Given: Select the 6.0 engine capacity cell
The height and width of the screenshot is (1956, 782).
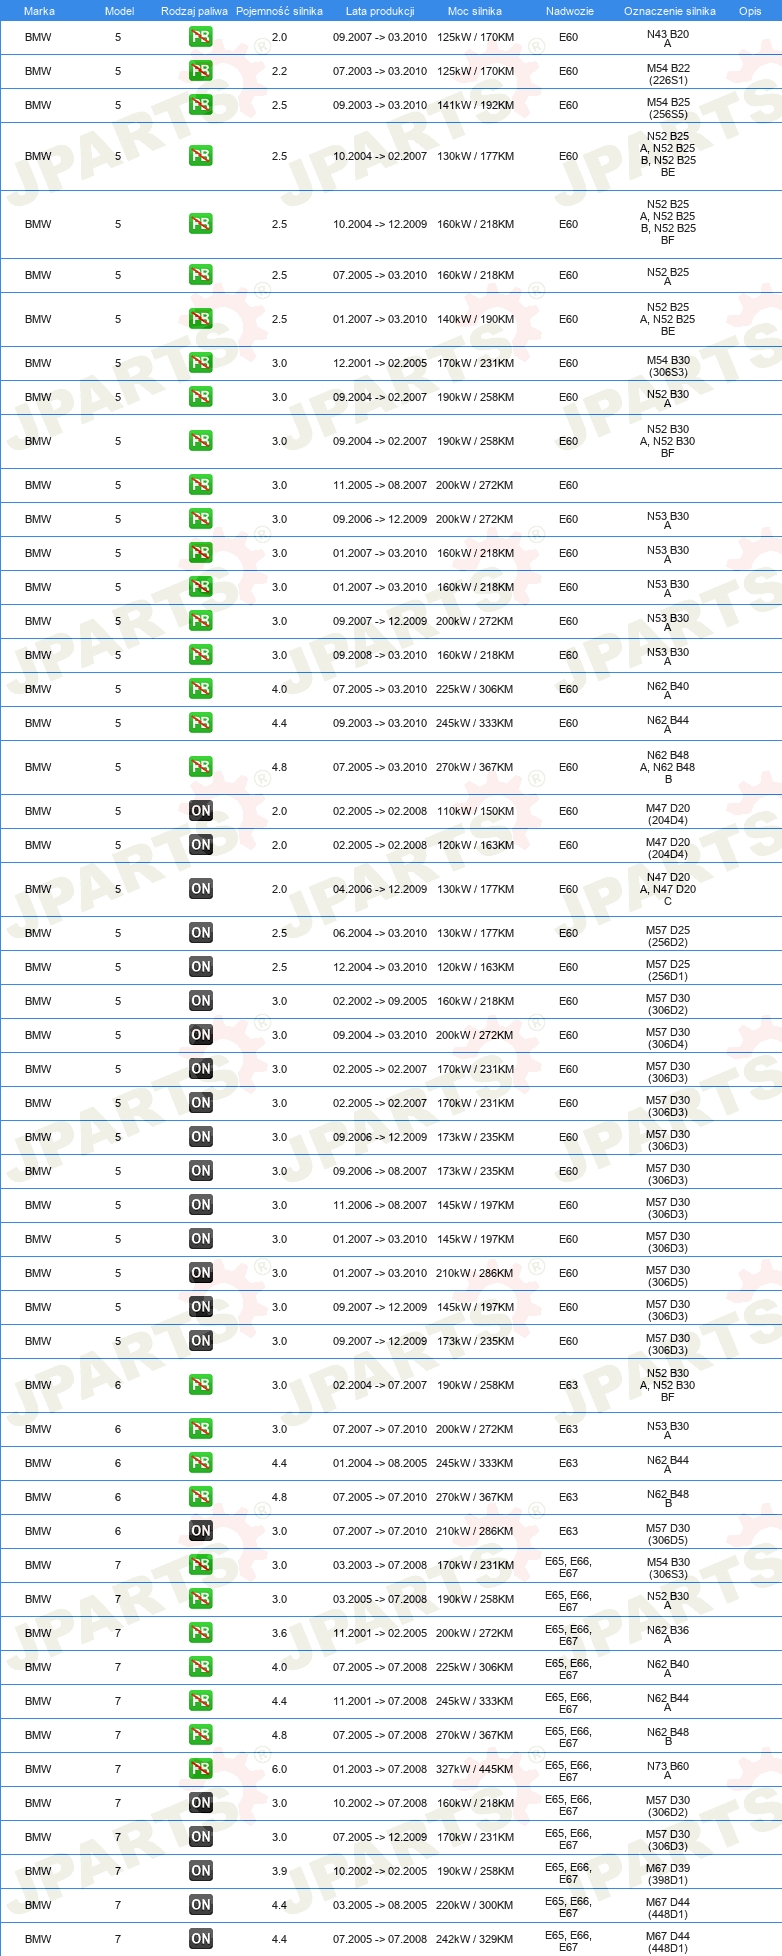Looking at the screenshot, I should click(x=279, y=1769).
